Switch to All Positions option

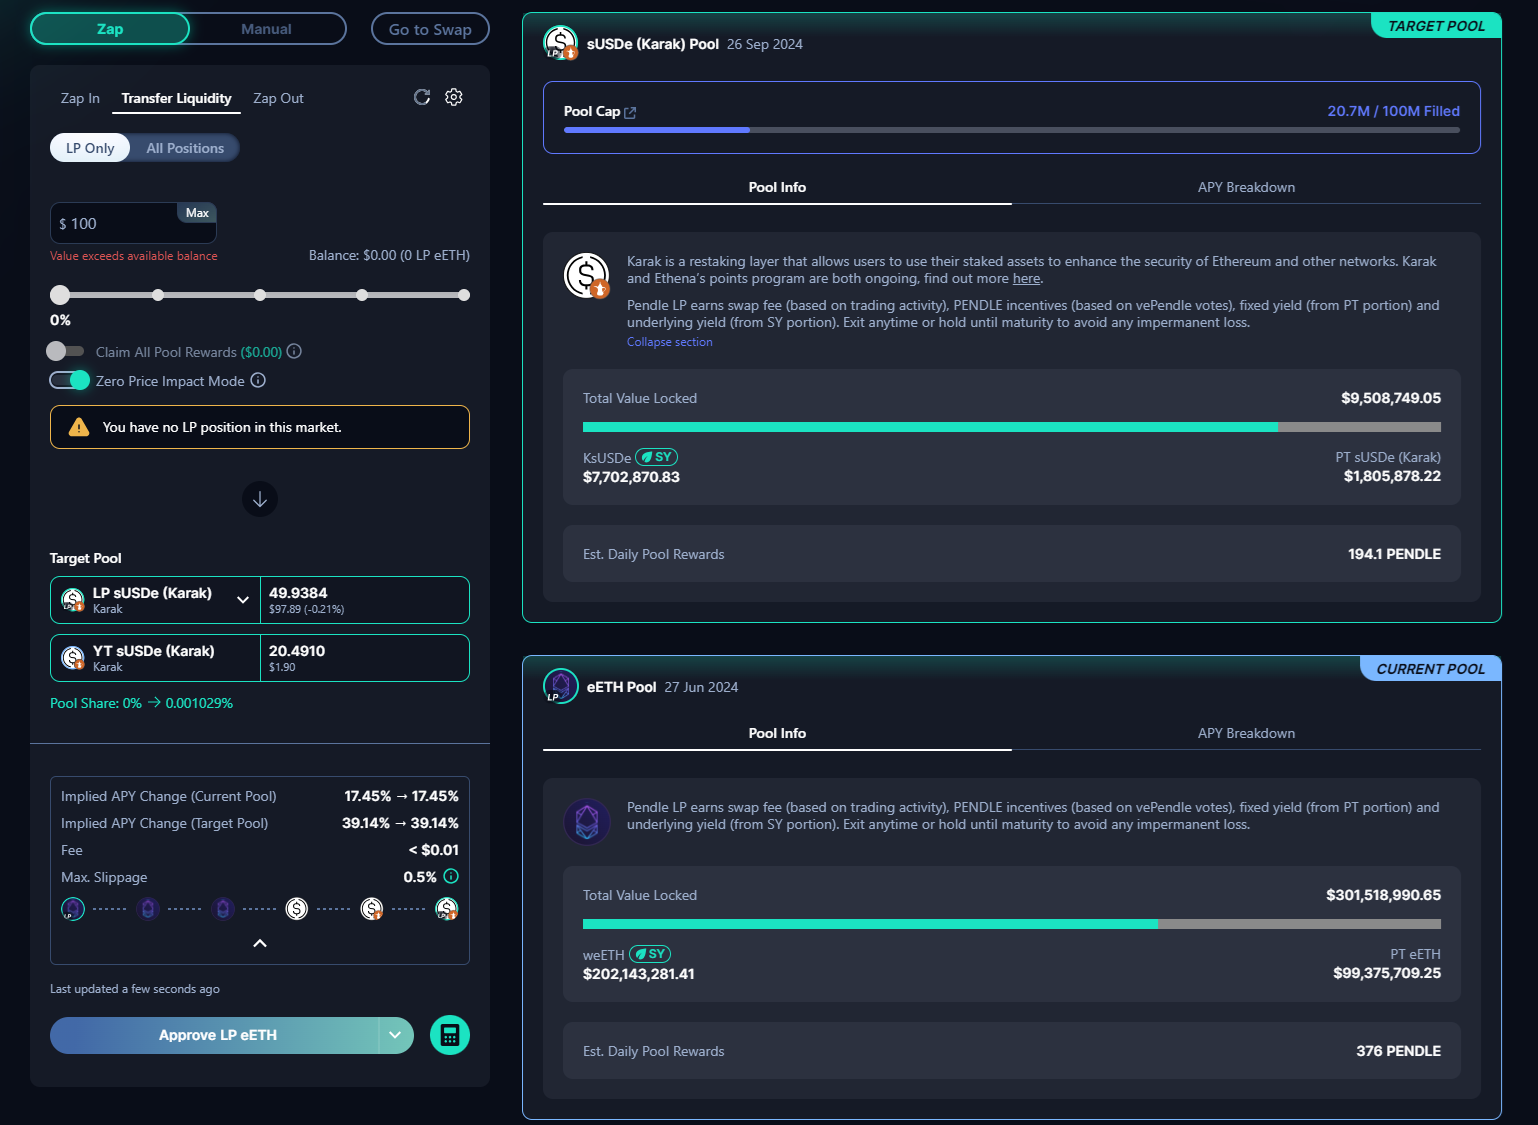(185, 148)
